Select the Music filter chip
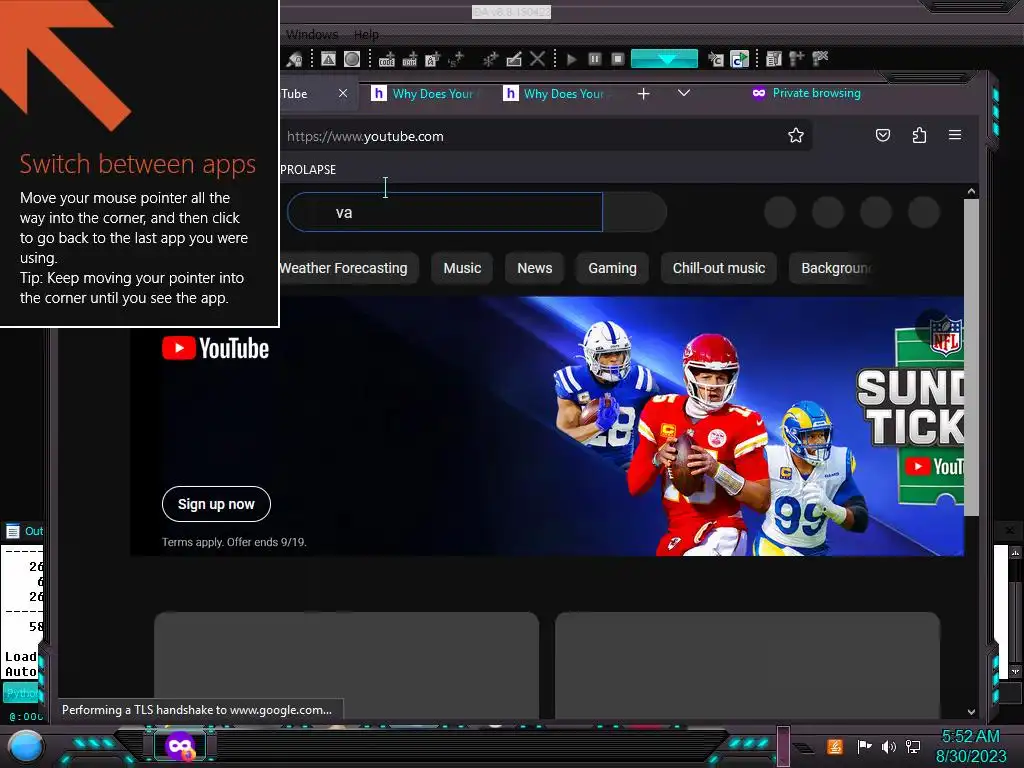This screenshot has height=768, width=1024. (462, 268)
